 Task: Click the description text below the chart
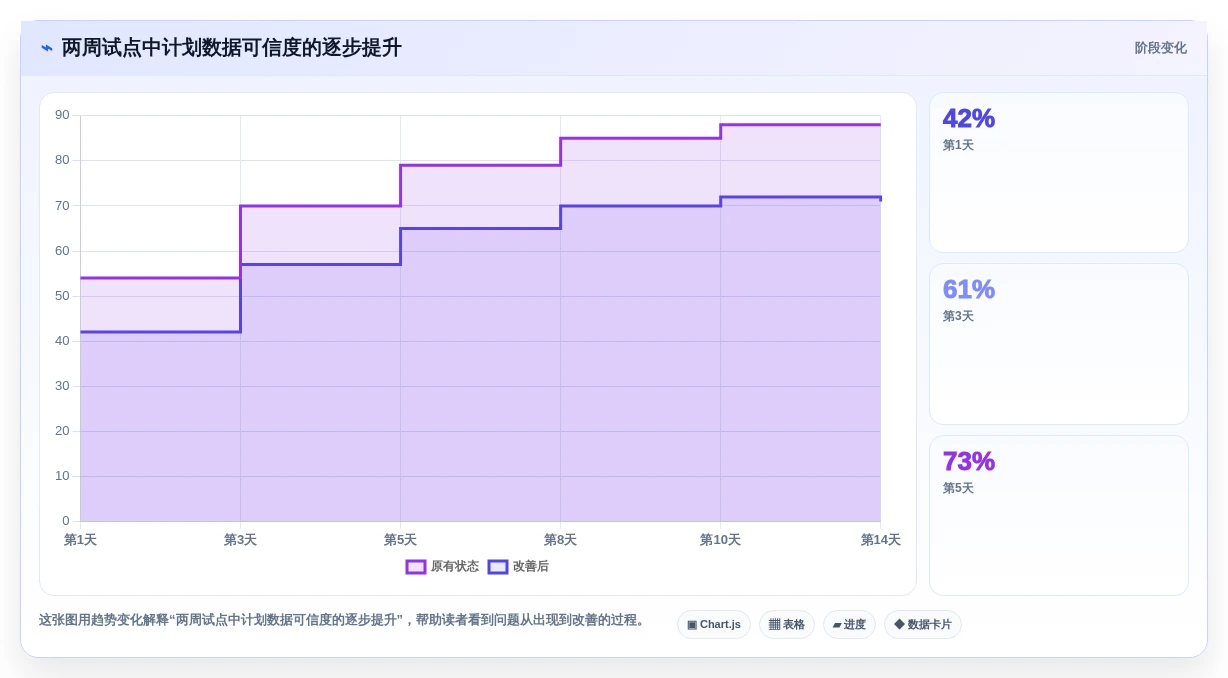click(344, 620)
